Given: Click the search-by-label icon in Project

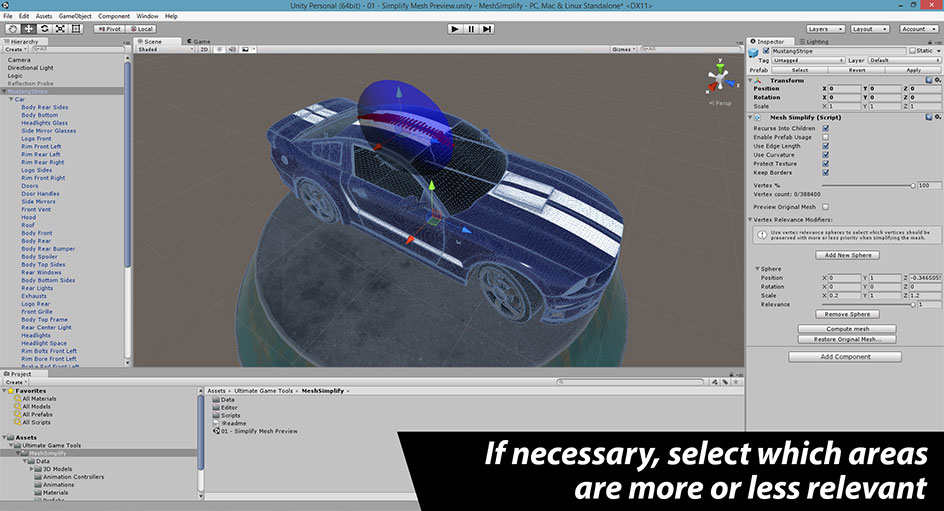Looking at the screenshot, I should (x=725, y=382).
